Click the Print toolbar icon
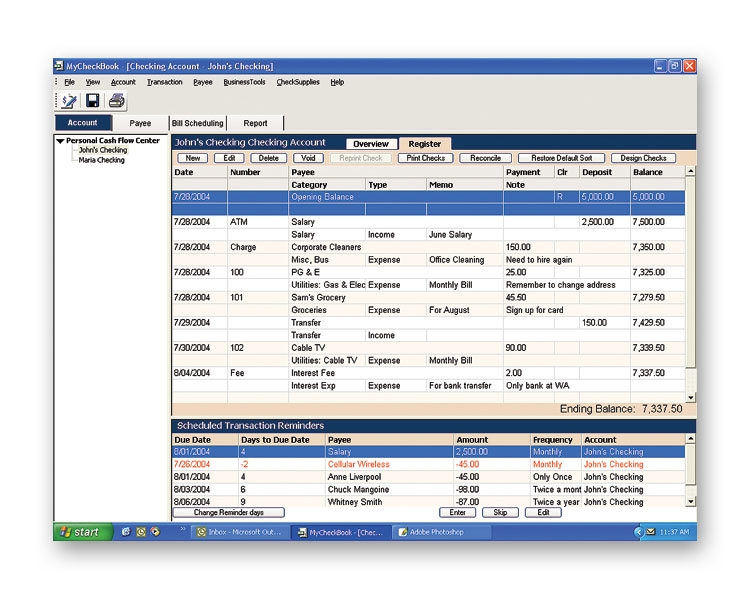This screenshot has height=600, width=750. (117, 101)
